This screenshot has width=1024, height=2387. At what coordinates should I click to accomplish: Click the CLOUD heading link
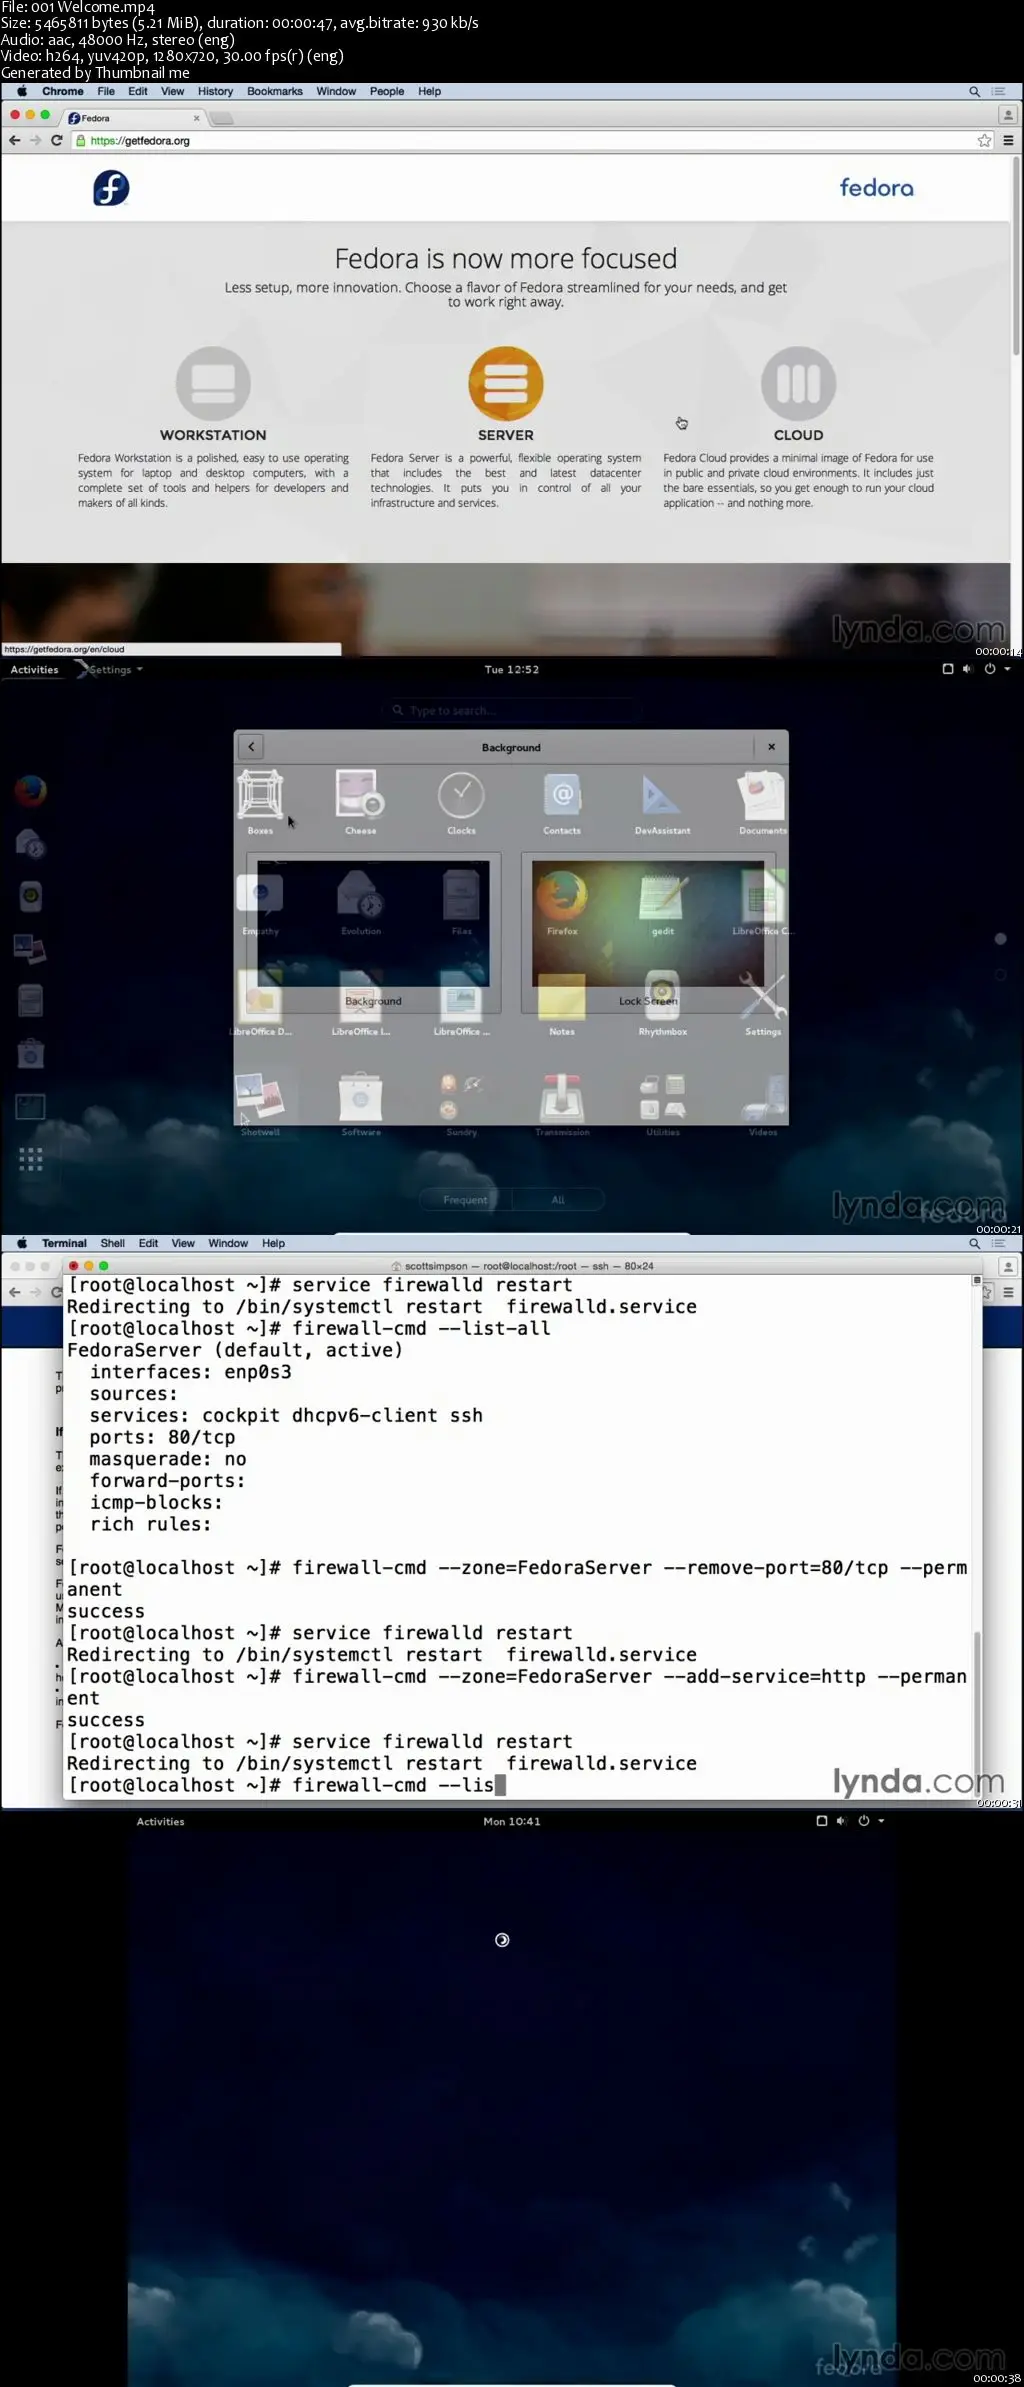tap(798, 435)
